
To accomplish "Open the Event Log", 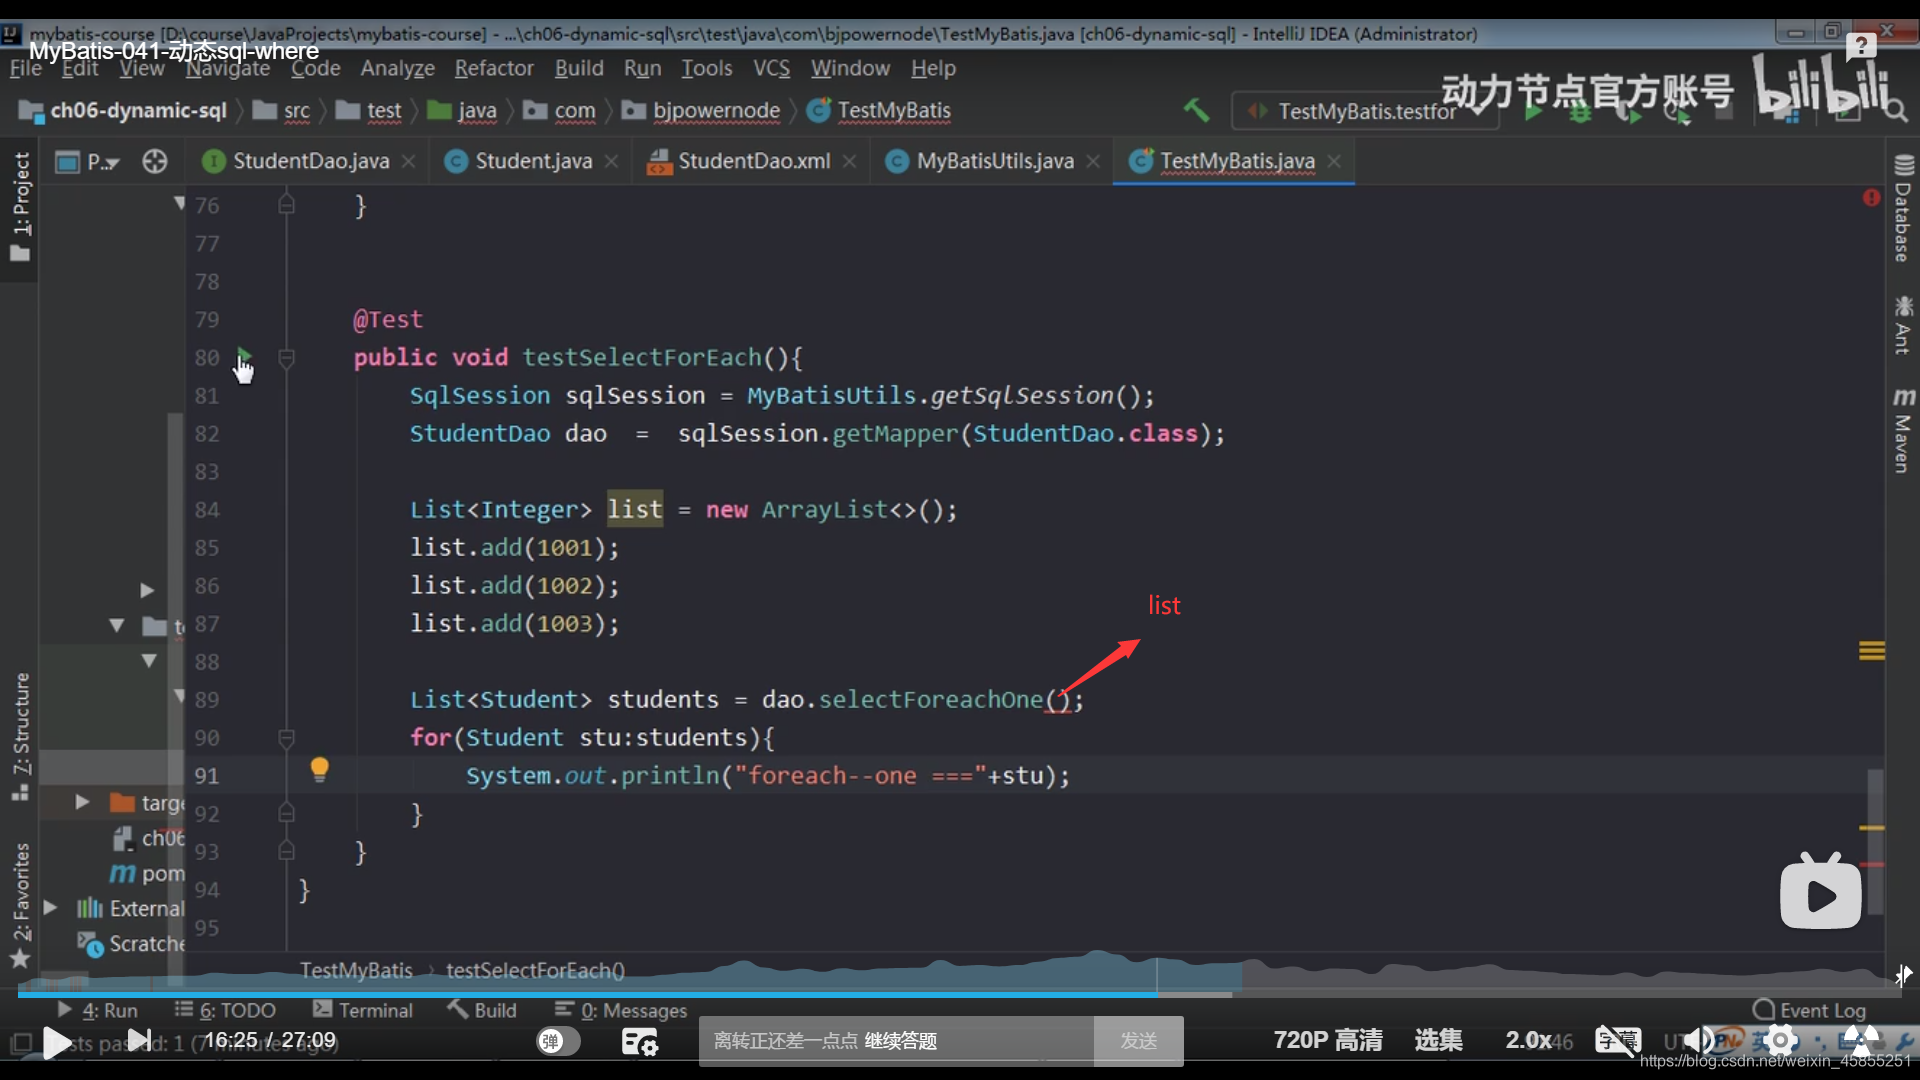I will pos(1810,1010).
